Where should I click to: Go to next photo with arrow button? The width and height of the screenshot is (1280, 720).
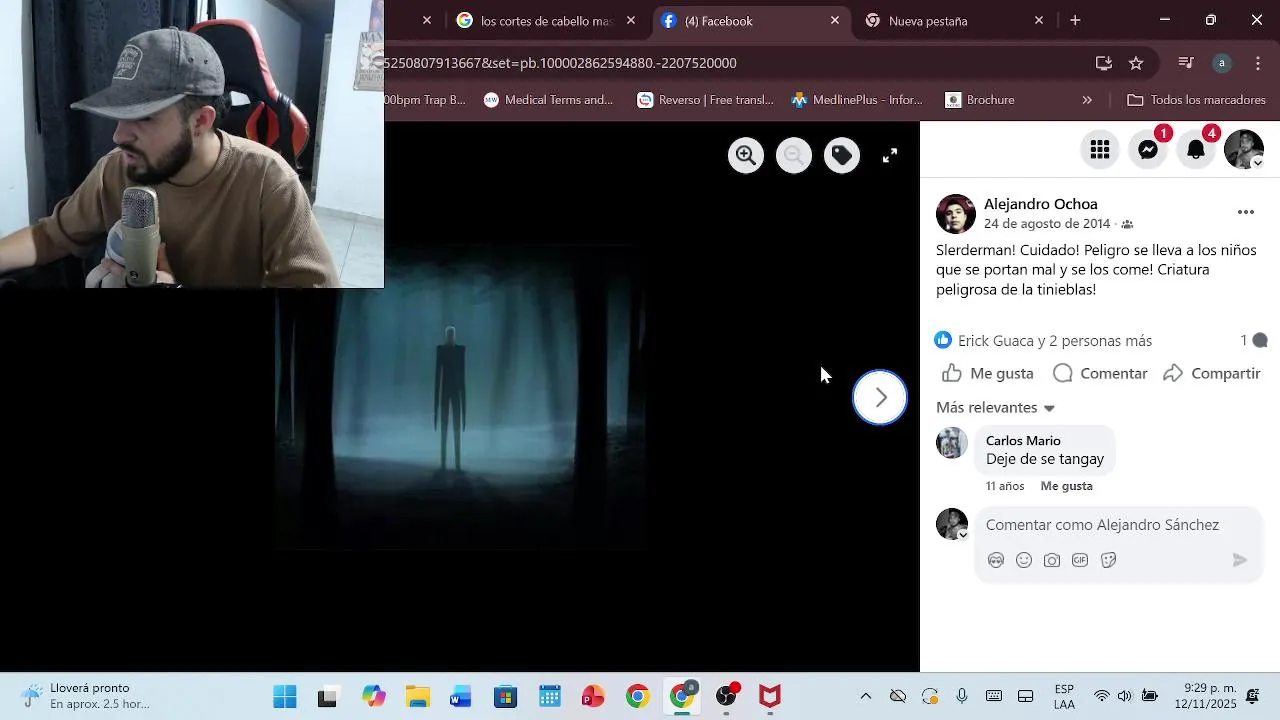click(x=880, y=397)
